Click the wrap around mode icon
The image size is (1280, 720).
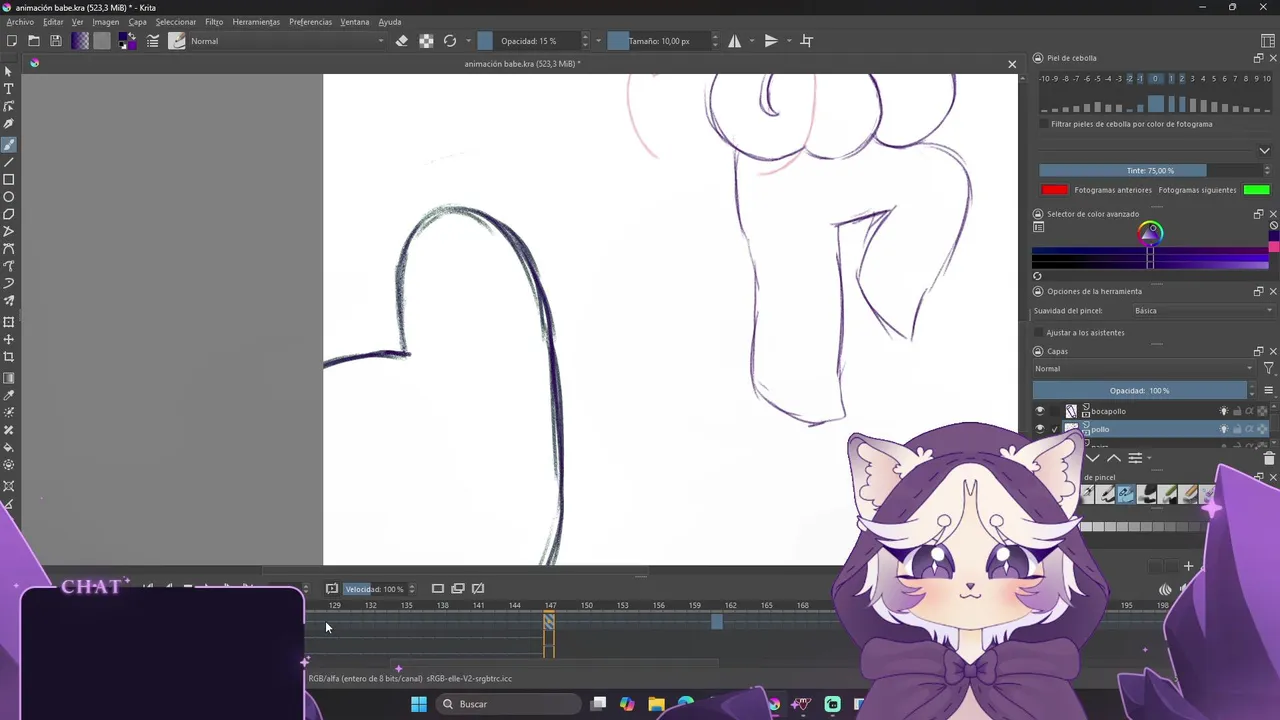click(807, 41)
